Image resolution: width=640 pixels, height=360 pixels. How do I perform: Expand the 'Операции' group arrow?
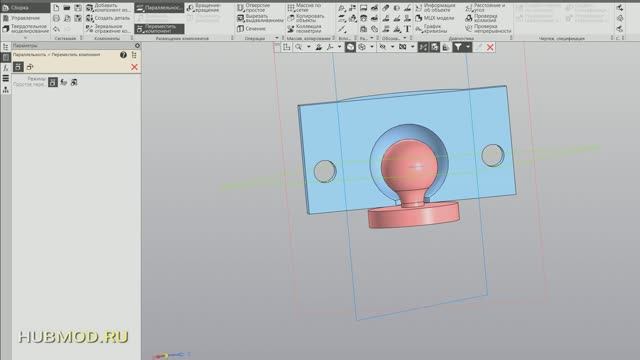click(277, 38)
